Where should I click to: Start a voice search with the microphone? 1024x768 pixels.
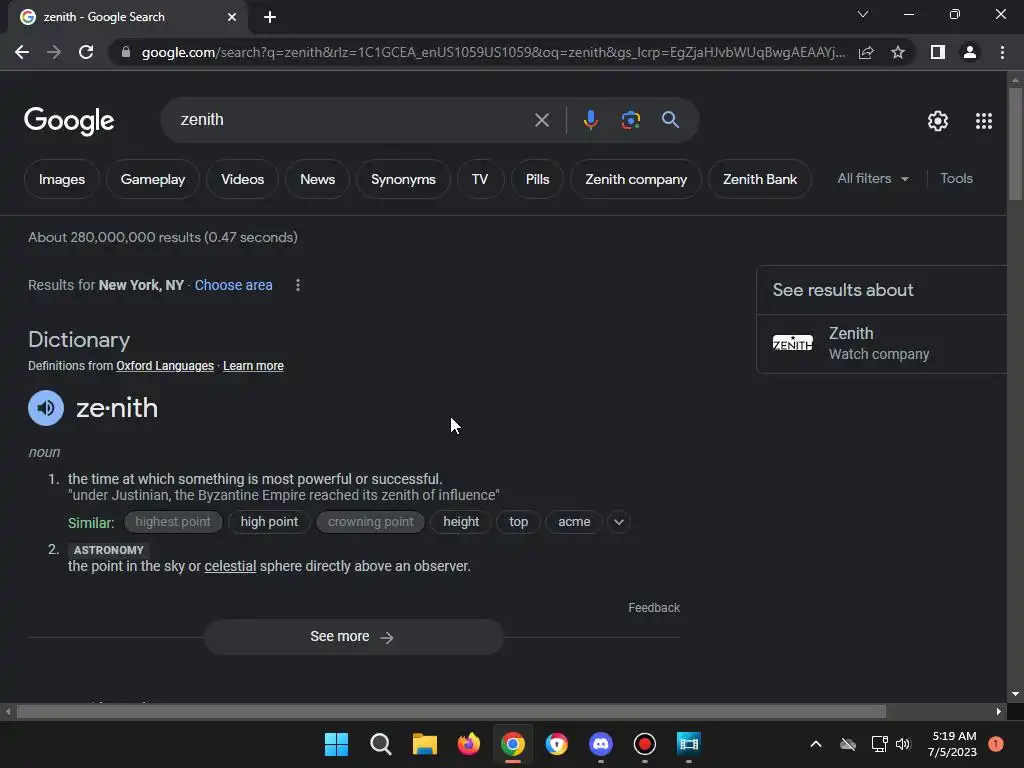coord(590,120)
